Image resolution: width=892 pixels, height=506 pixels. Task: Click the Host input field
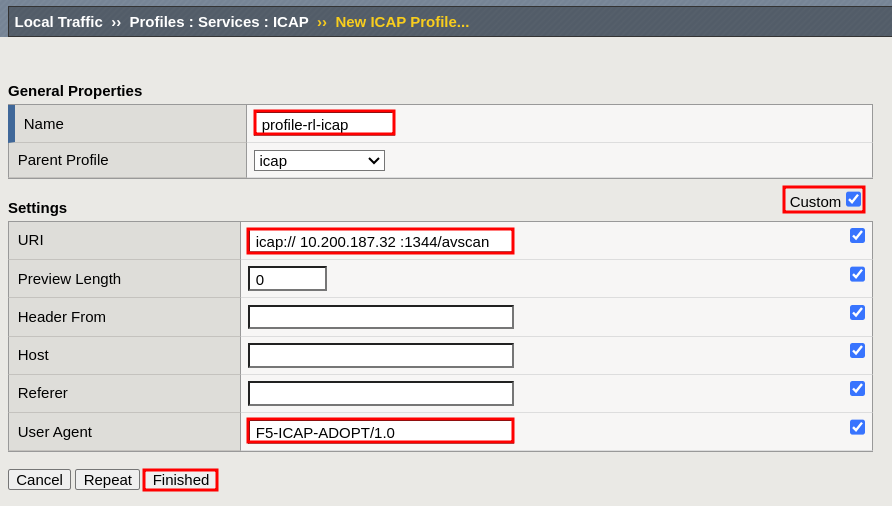coord(380,355)
